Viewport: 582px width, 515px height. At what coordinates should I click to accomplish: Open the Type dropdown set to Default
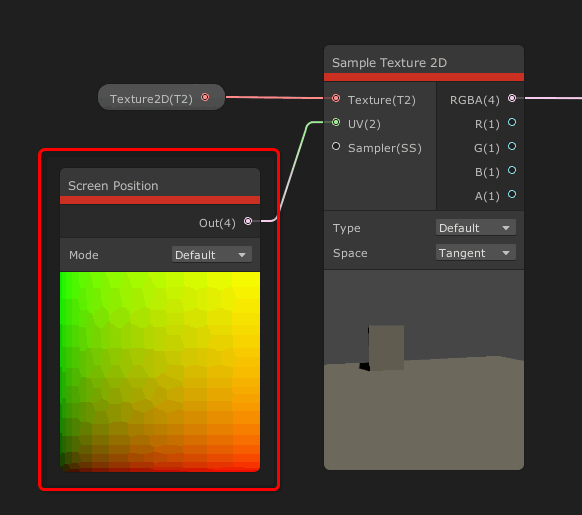475,228
